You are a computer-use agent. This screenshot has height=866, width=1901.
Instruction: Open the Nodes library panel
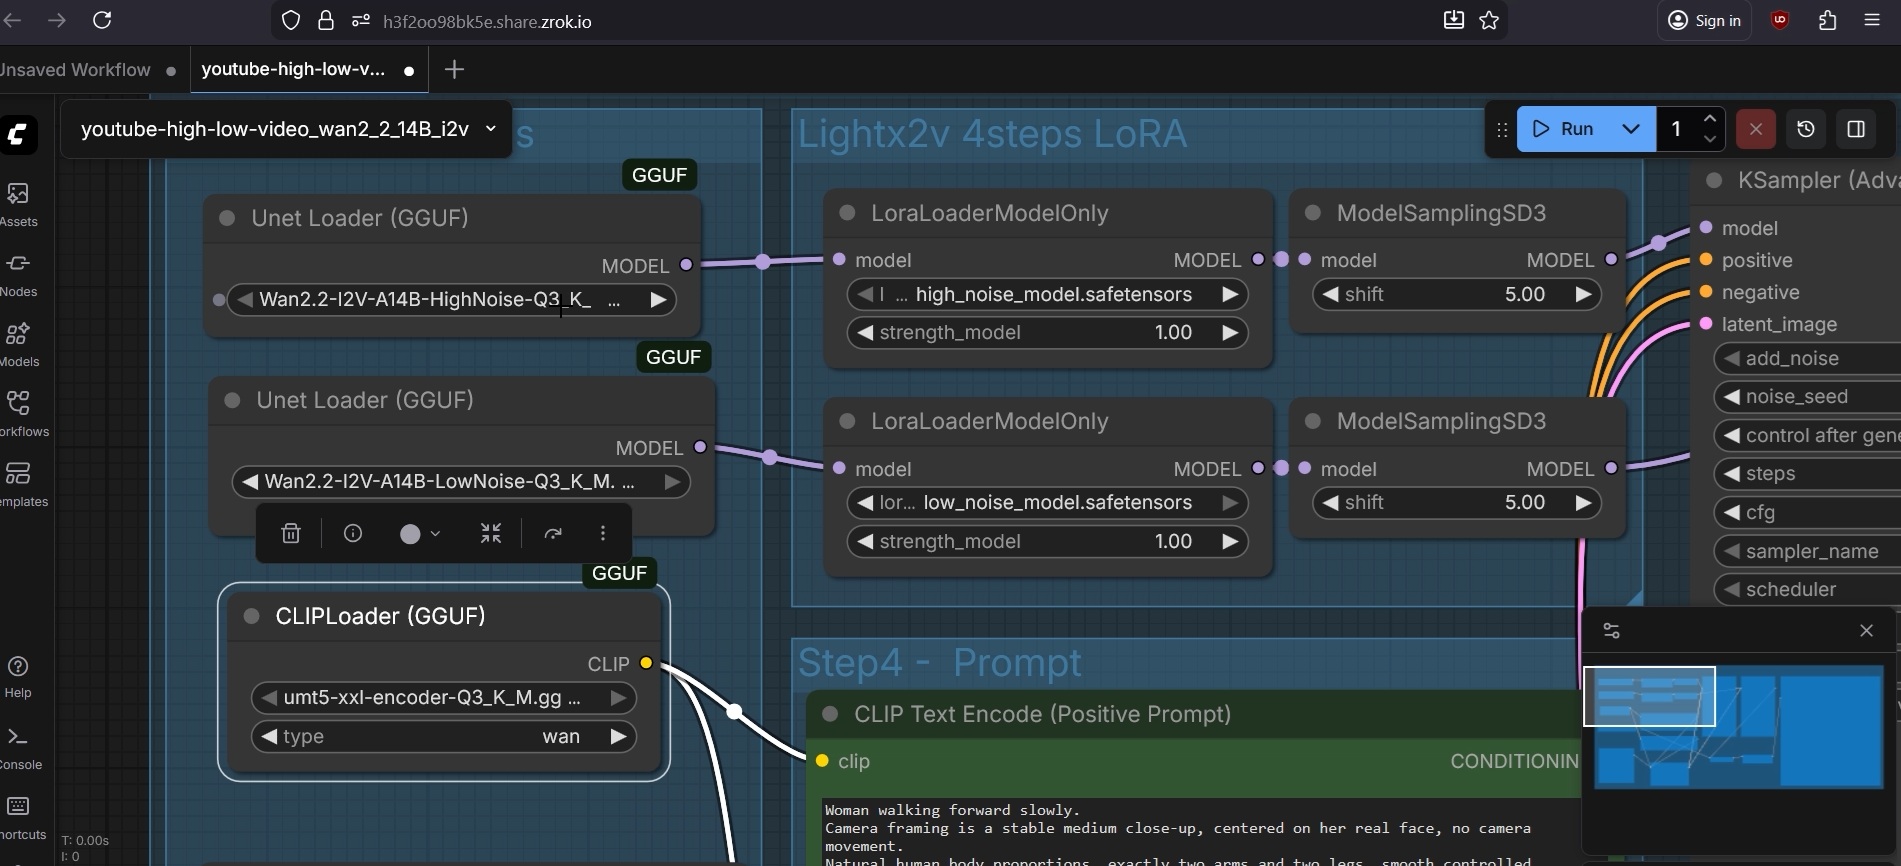point(18,274)
